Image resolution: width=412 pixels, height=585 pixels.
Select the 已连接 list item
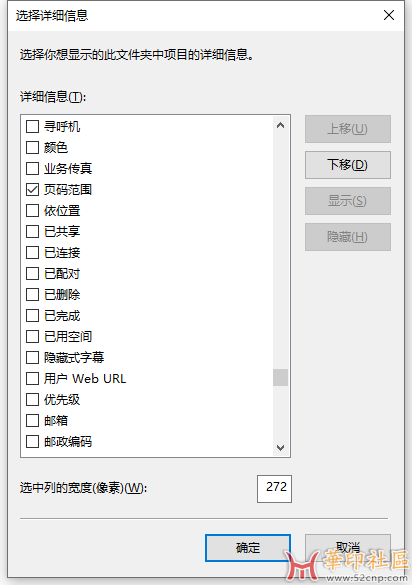coord(62,253)
